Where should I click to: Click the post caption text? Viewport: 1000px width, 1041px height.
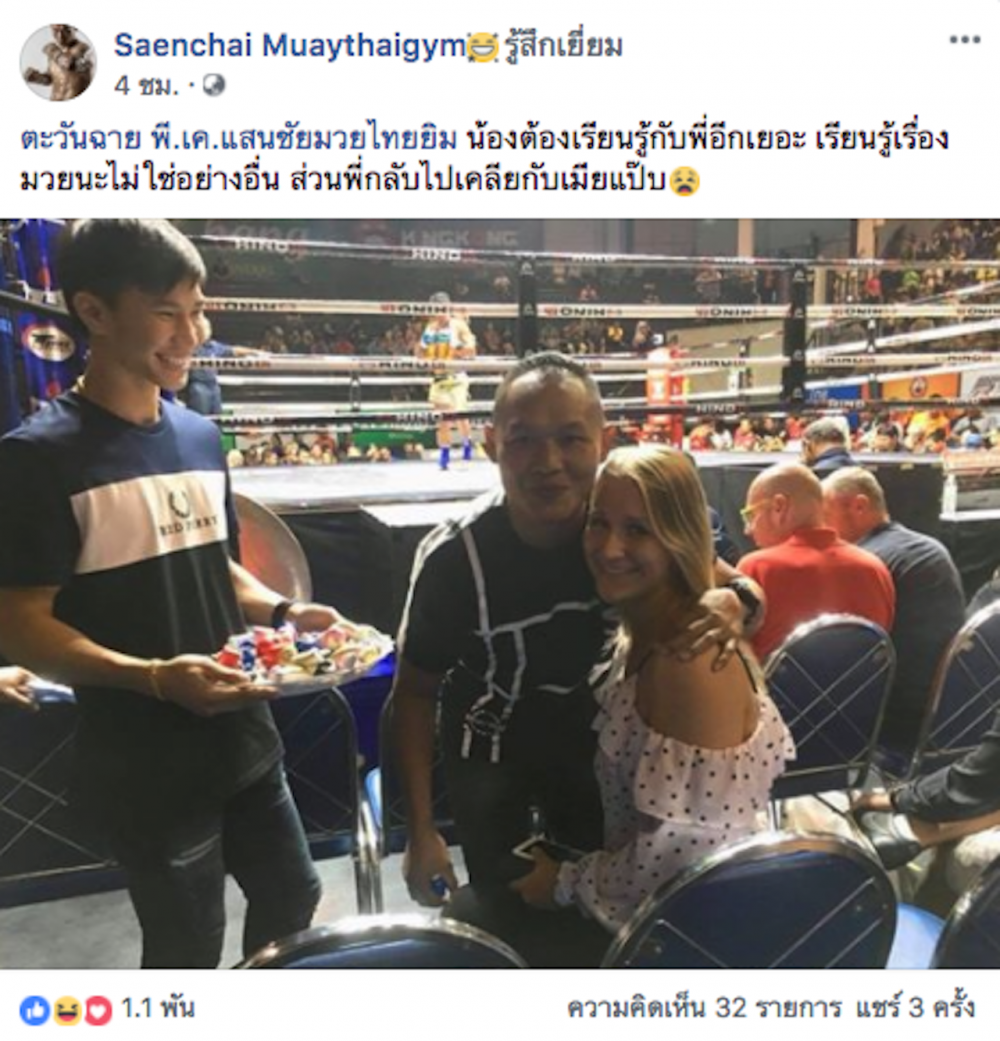coord(485,159)
